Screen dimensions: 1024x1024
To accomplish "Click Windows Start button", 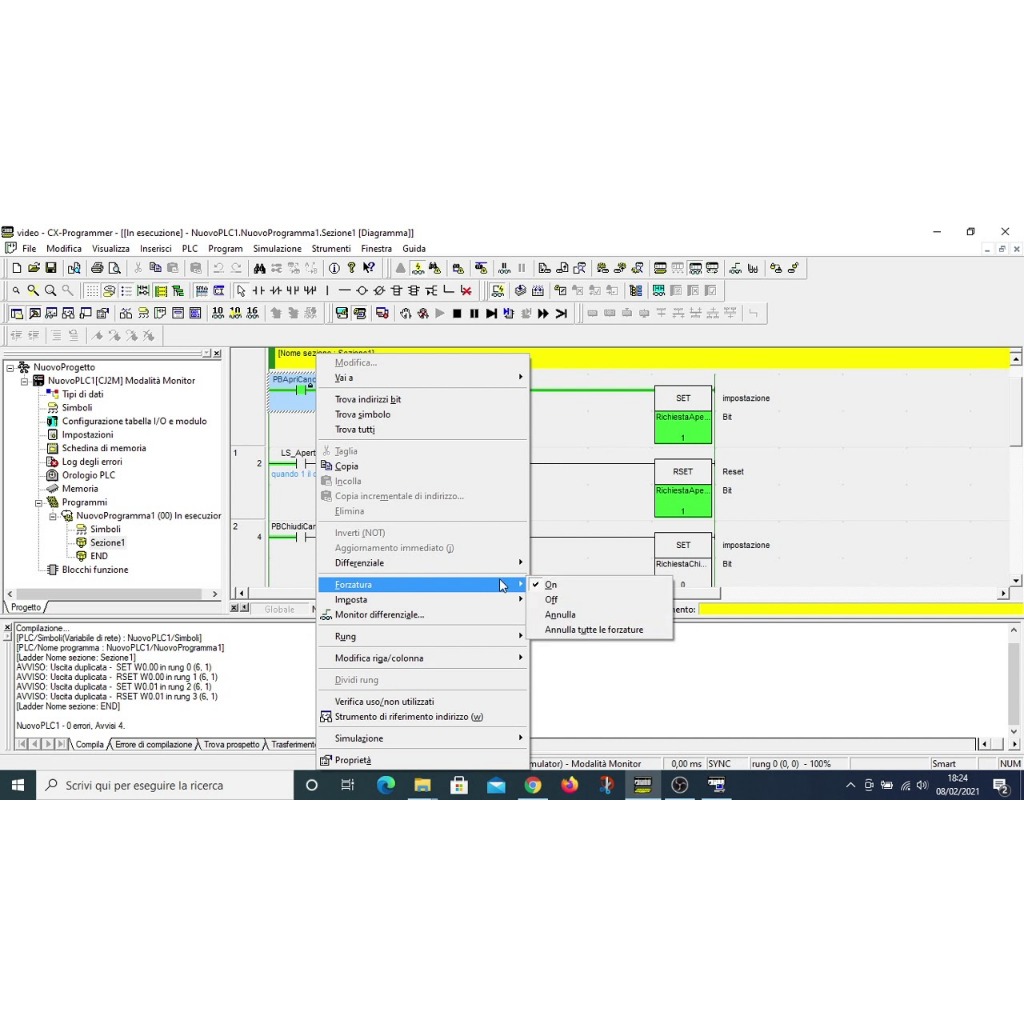I will [x=18, y=785].
